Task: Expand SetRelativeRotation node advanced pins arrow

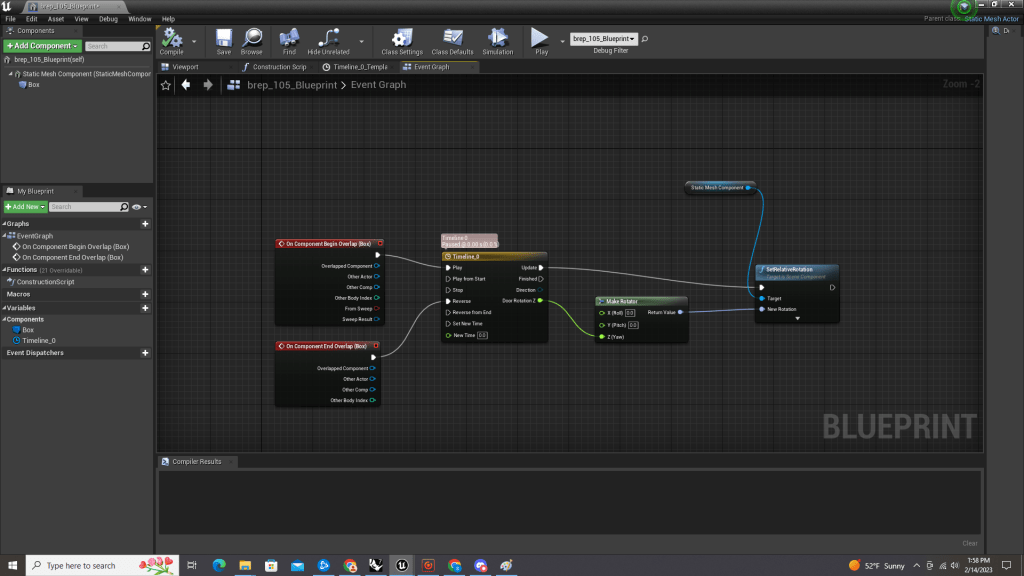Action: [797, 318]
